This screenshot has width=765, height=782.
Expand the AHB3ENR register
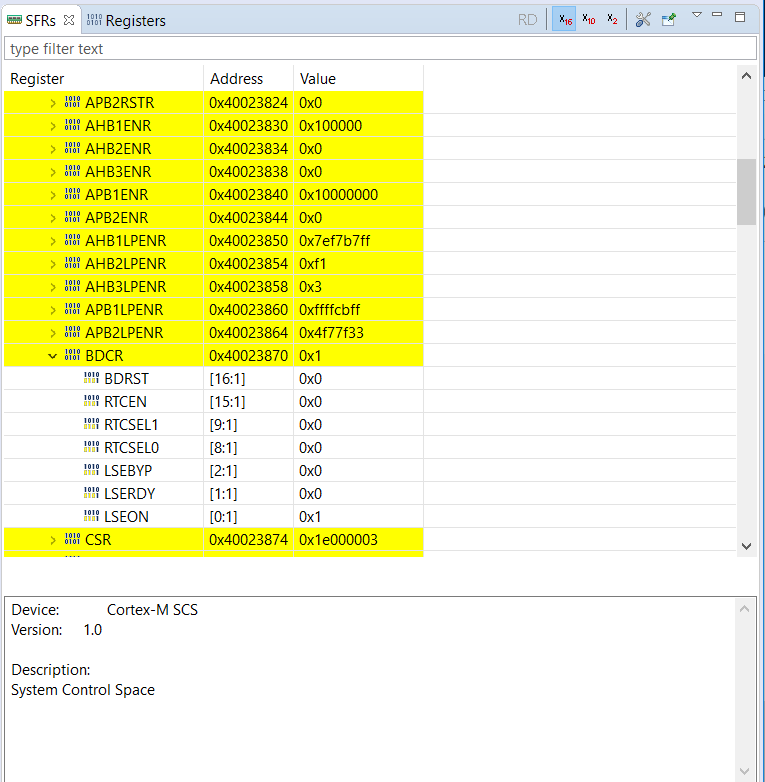pyautogui.click(x=53, y=172)
